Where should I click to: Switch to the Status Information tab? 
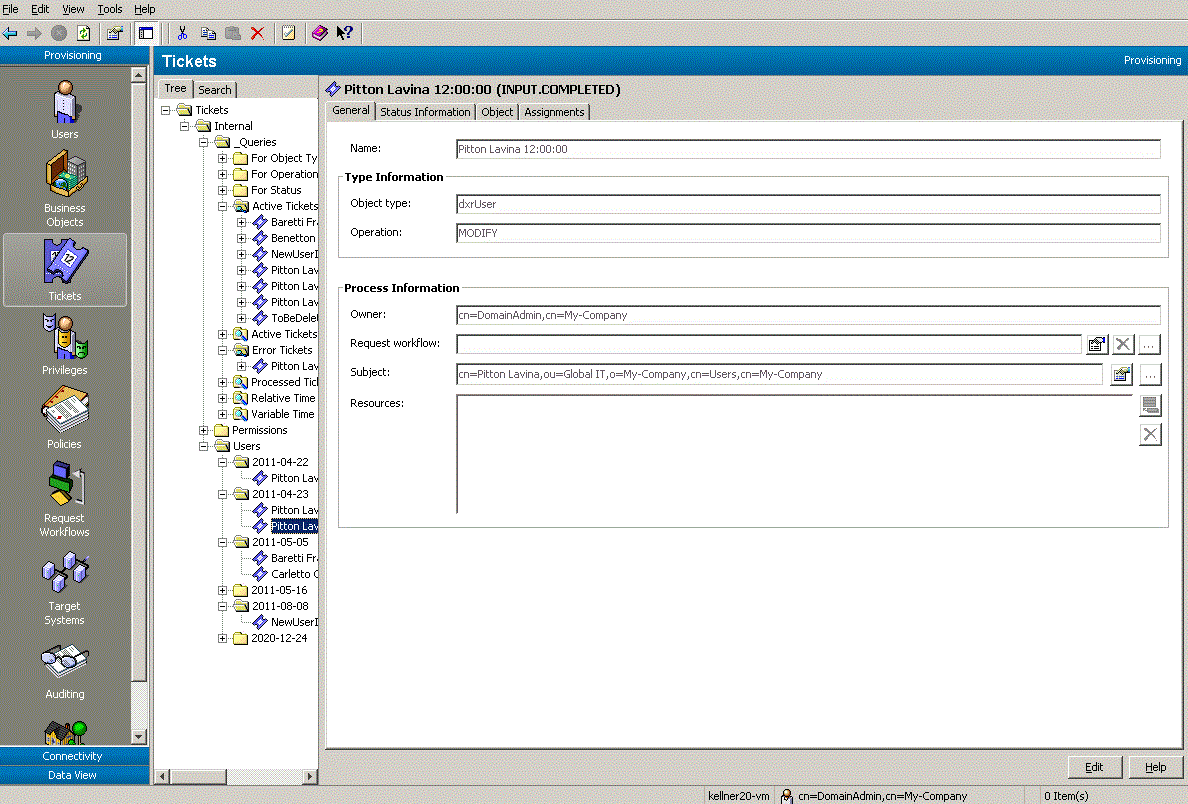point(425,111)
